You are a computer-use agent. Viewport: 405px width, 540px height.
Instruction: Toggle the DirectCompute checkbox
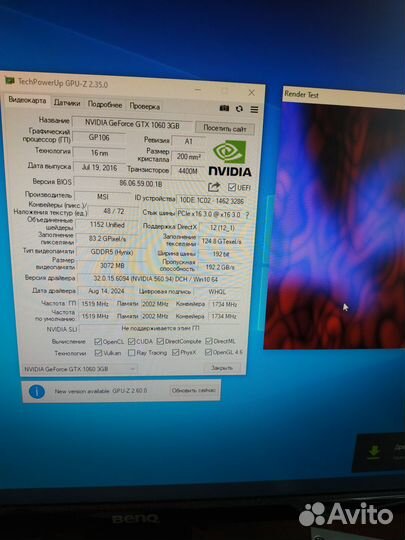[x=160, y=341]
